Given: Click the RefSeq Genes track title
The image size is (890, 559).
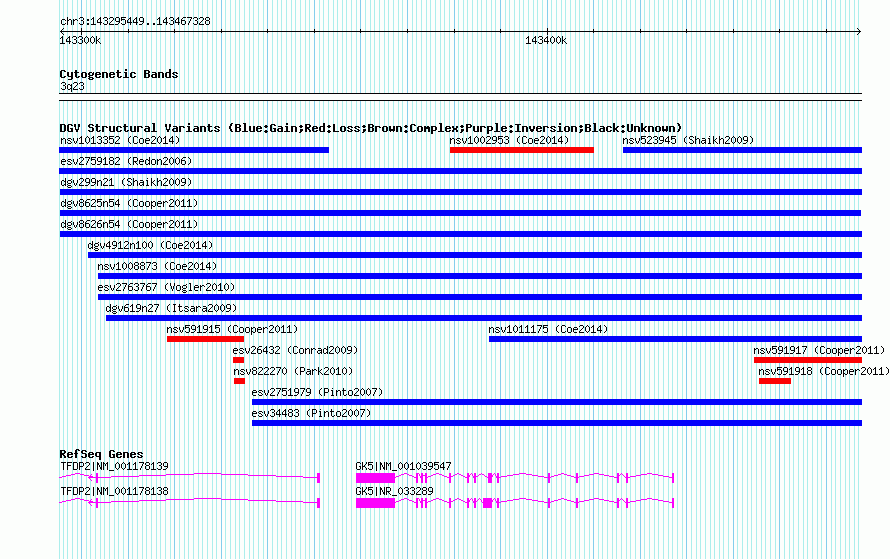Looking at the screenshot, I should pos(101,454).
